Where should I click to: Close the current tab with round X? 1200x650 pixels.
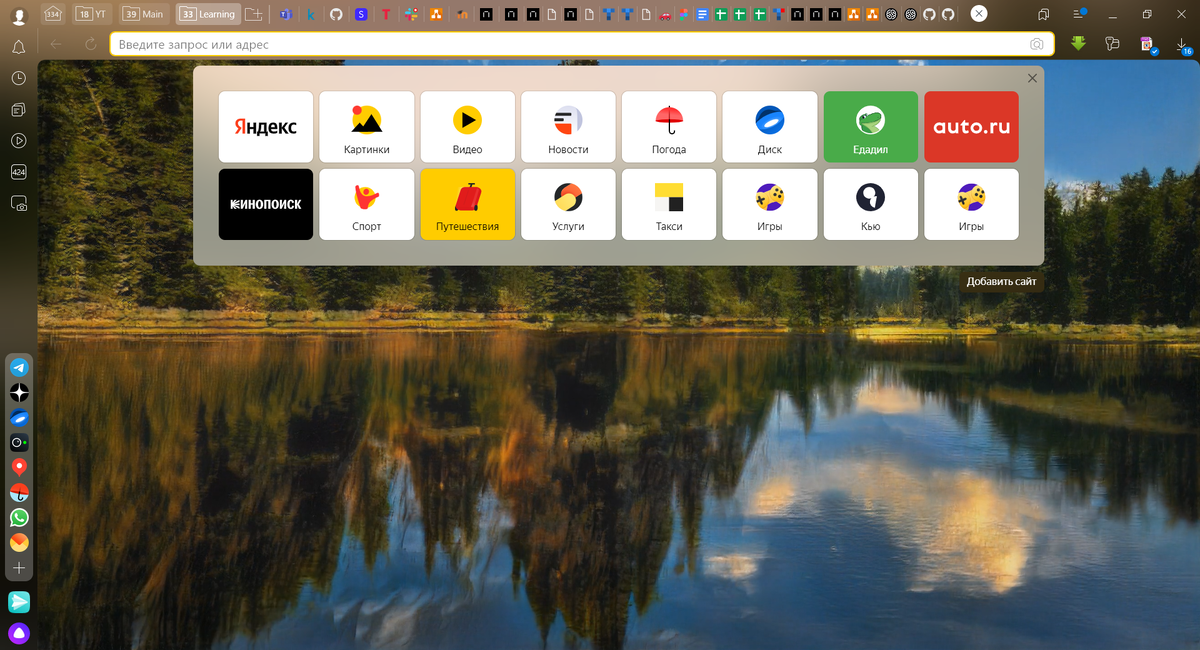(979, 14)
